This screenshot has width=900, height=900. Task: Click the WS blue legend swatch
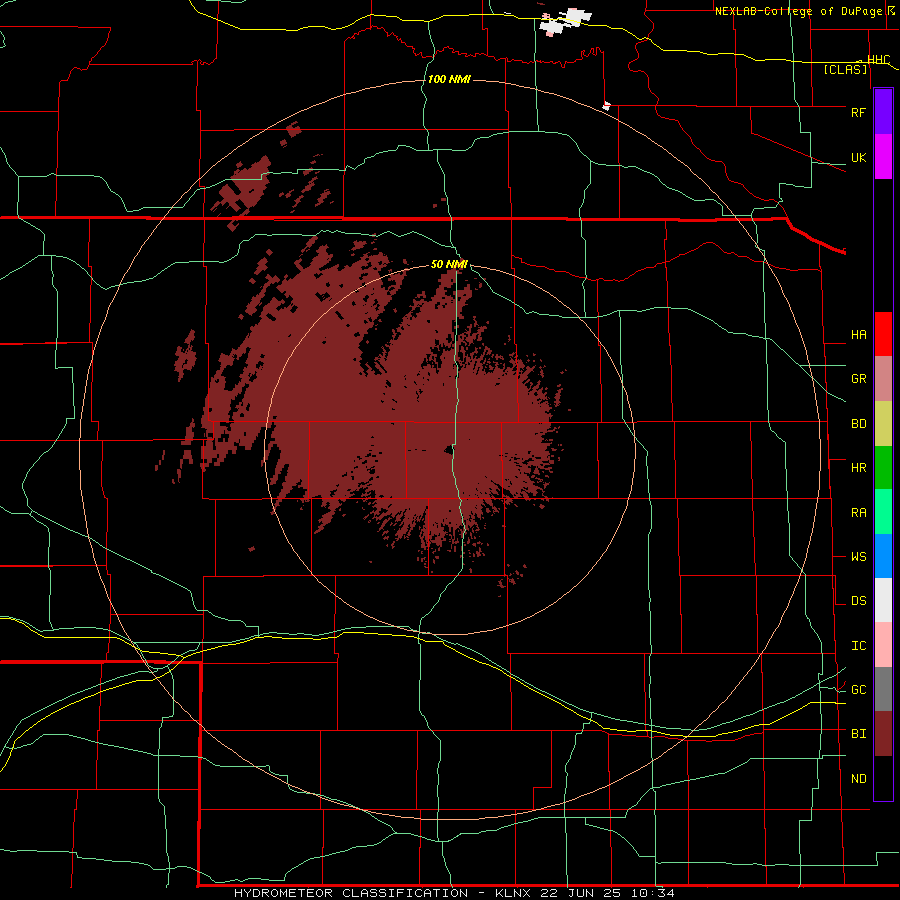pos(883,556)
